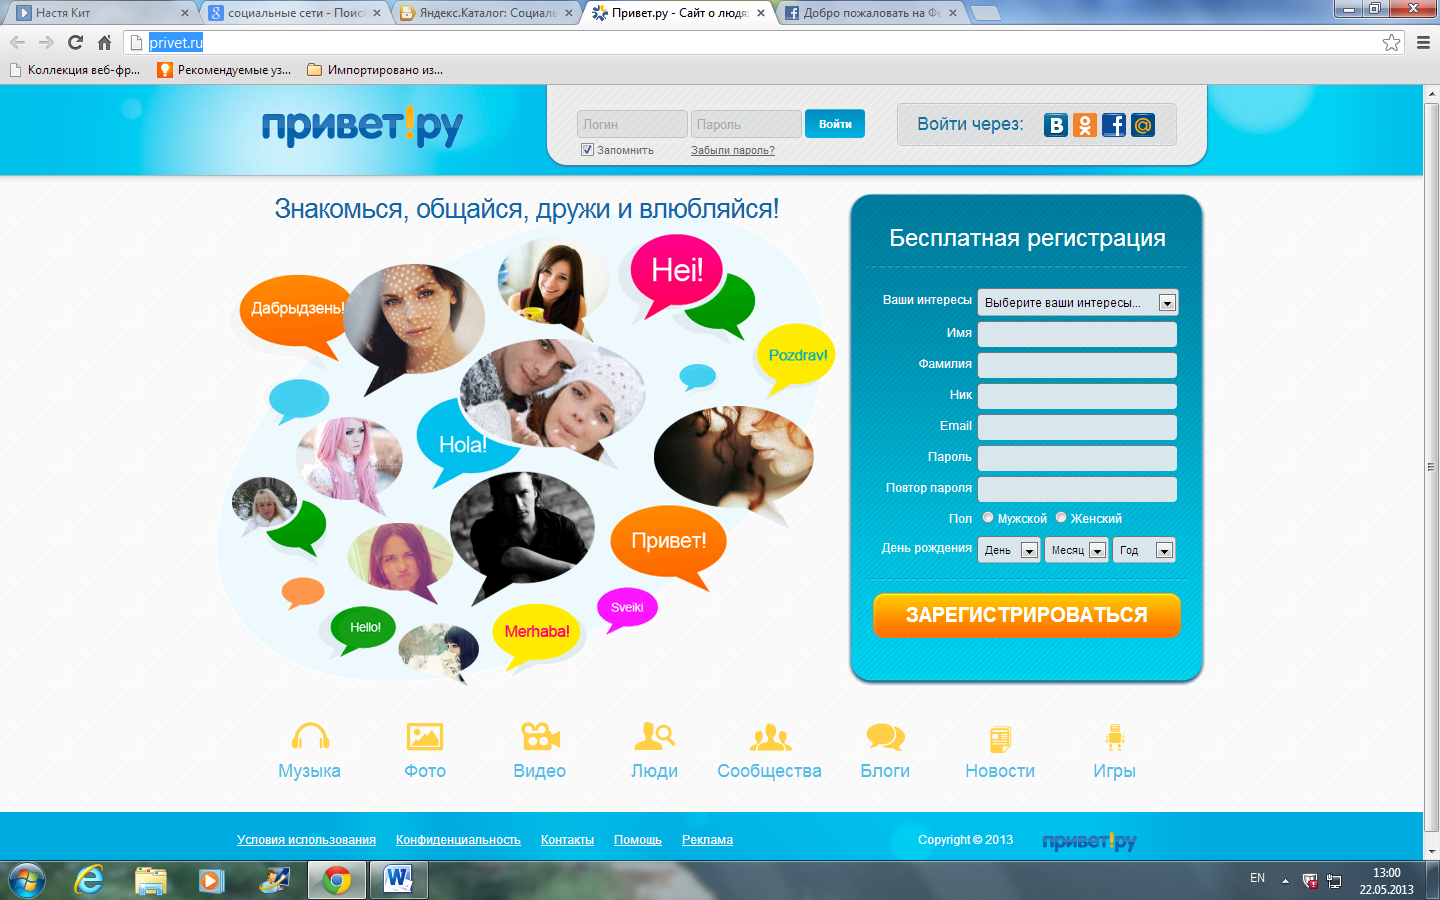Follow the Забыли пароль? link
This screenshot has width=1440, height=900.
click(x=733, y=151)
